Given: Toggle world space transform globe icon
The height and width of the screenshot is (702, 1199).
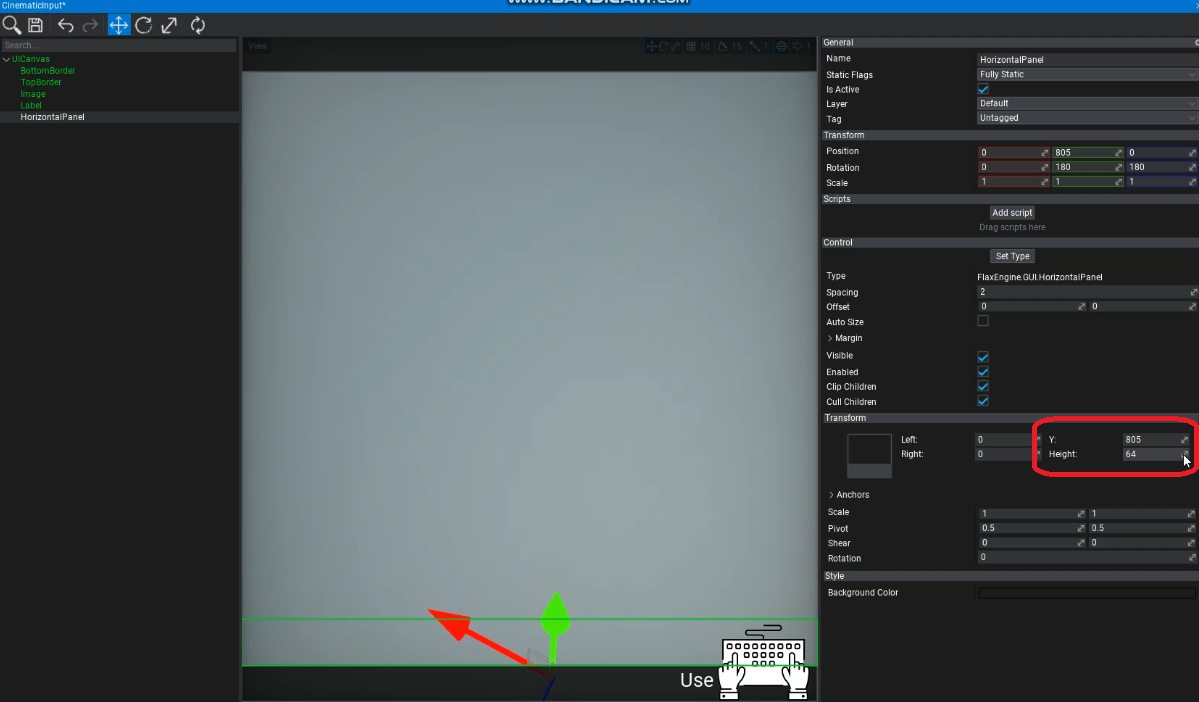Looking at the screenshot, I should pyautogui.click(x=781, y=46).
